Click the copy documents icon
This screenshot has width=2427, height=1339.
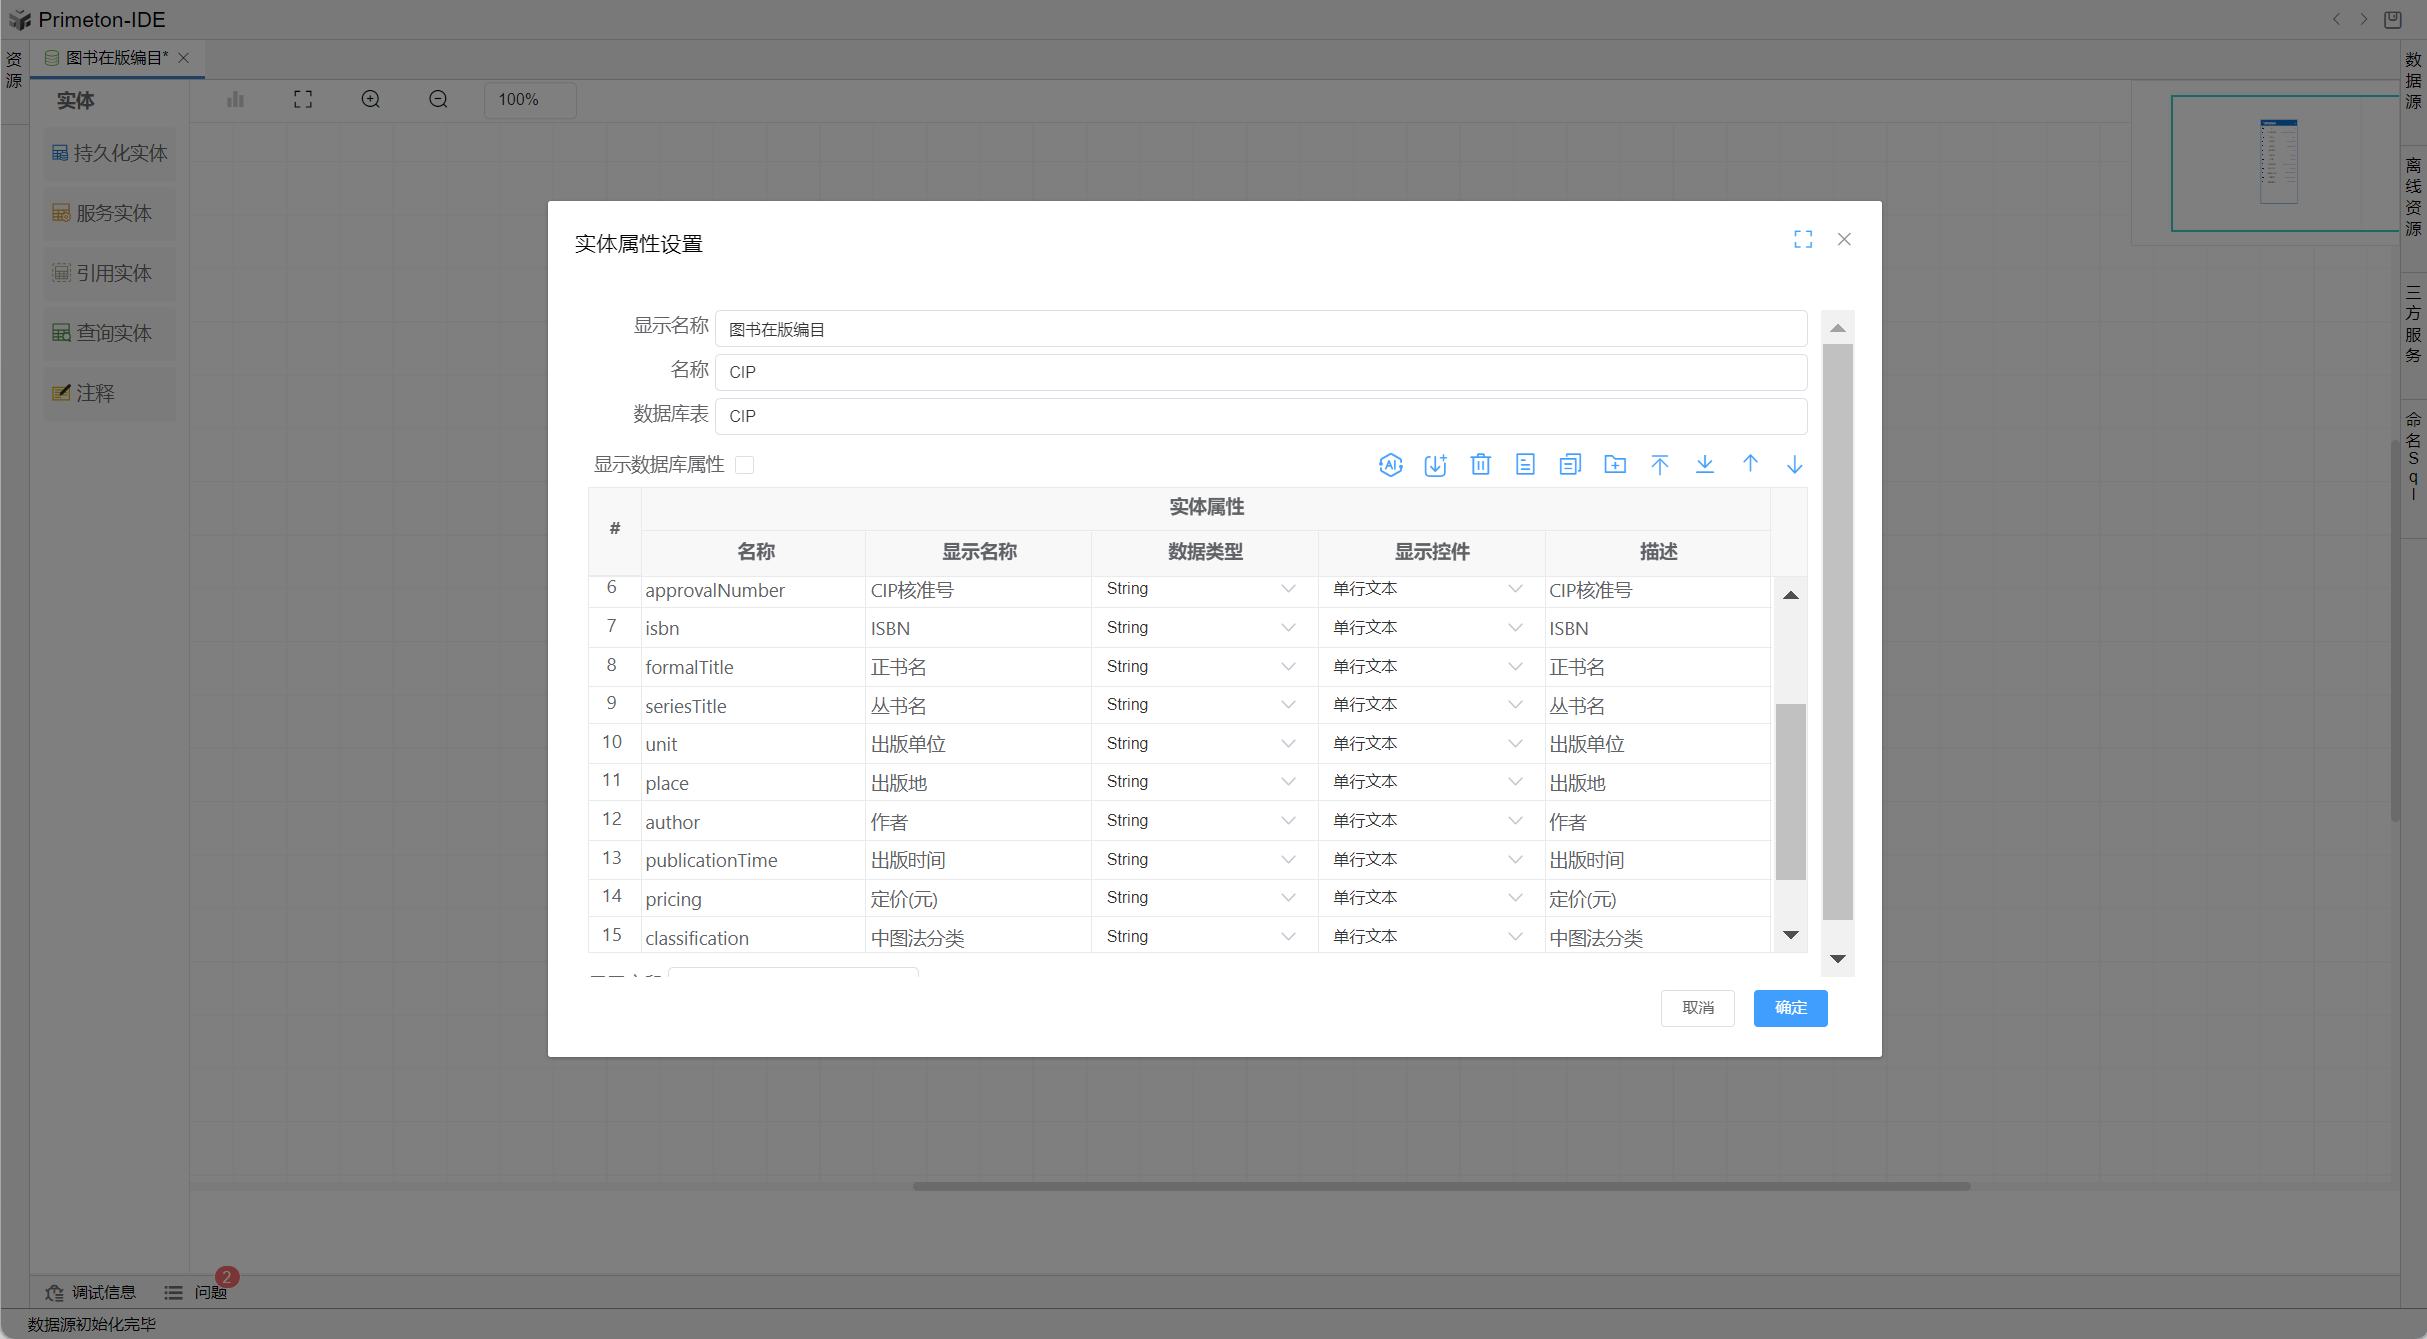pos(1569,464)
